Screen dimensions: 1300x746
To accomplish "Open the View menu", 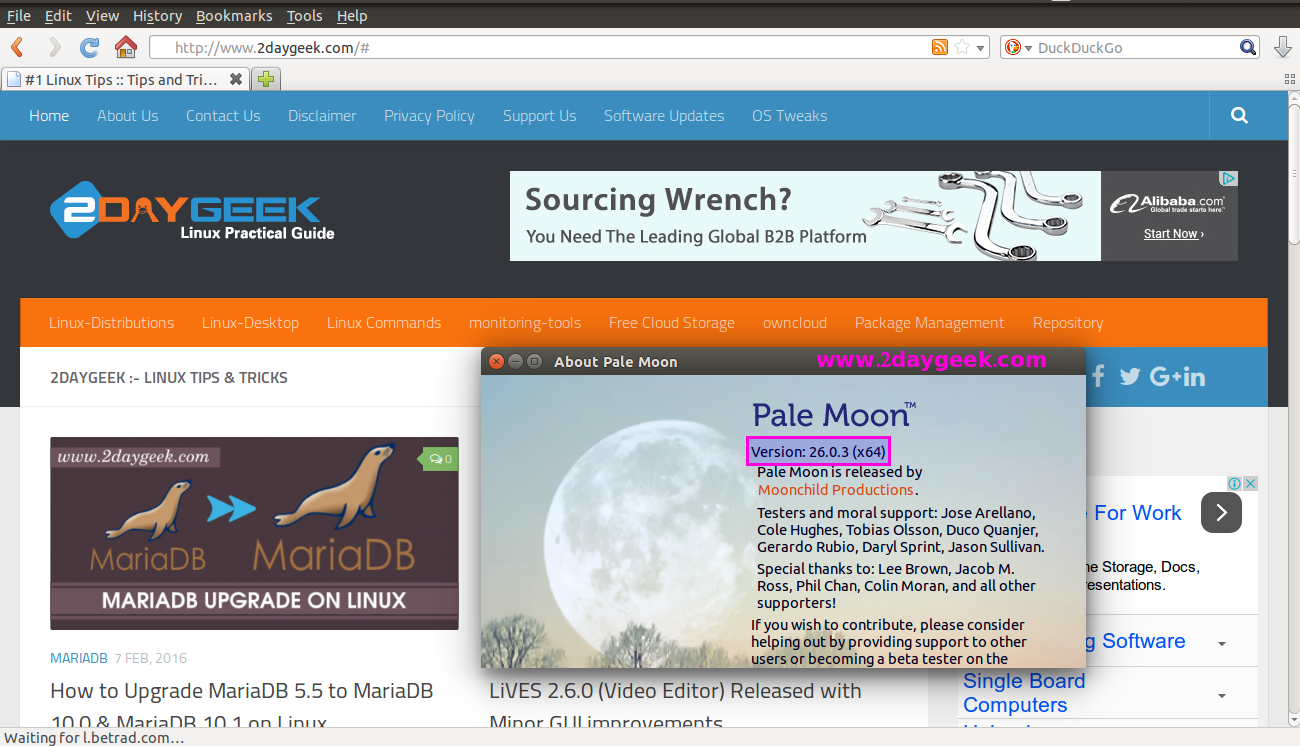I will [x=102, y=16].
